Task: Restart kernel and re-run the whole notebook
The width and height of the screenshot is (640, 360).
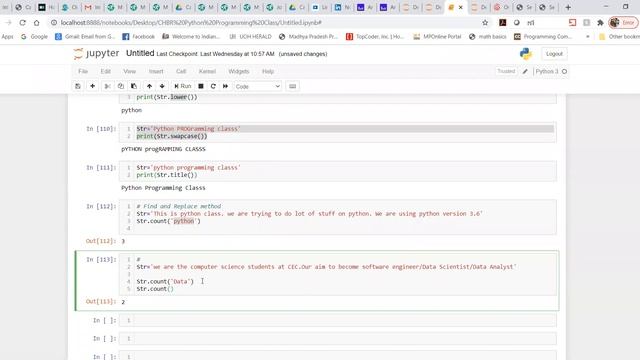Action: pyautogui.click(x=225, y=86)
